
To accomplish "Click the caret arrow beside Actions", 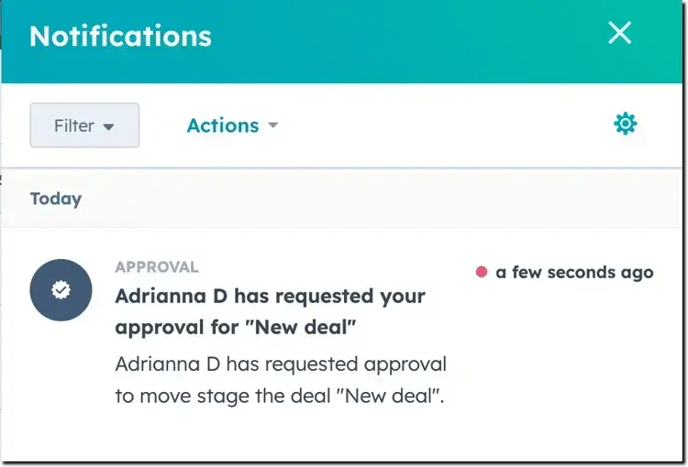I will coord(272,126).
